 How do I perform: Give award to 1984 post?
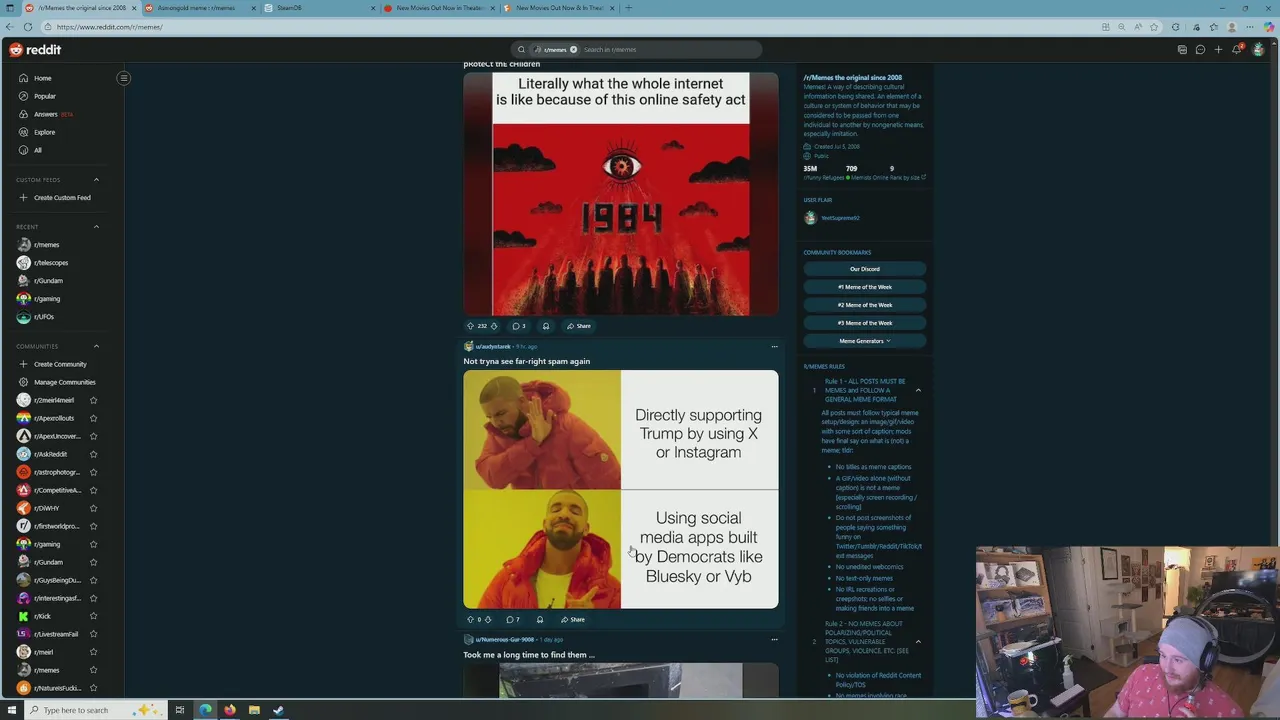(x=546, y=326)
